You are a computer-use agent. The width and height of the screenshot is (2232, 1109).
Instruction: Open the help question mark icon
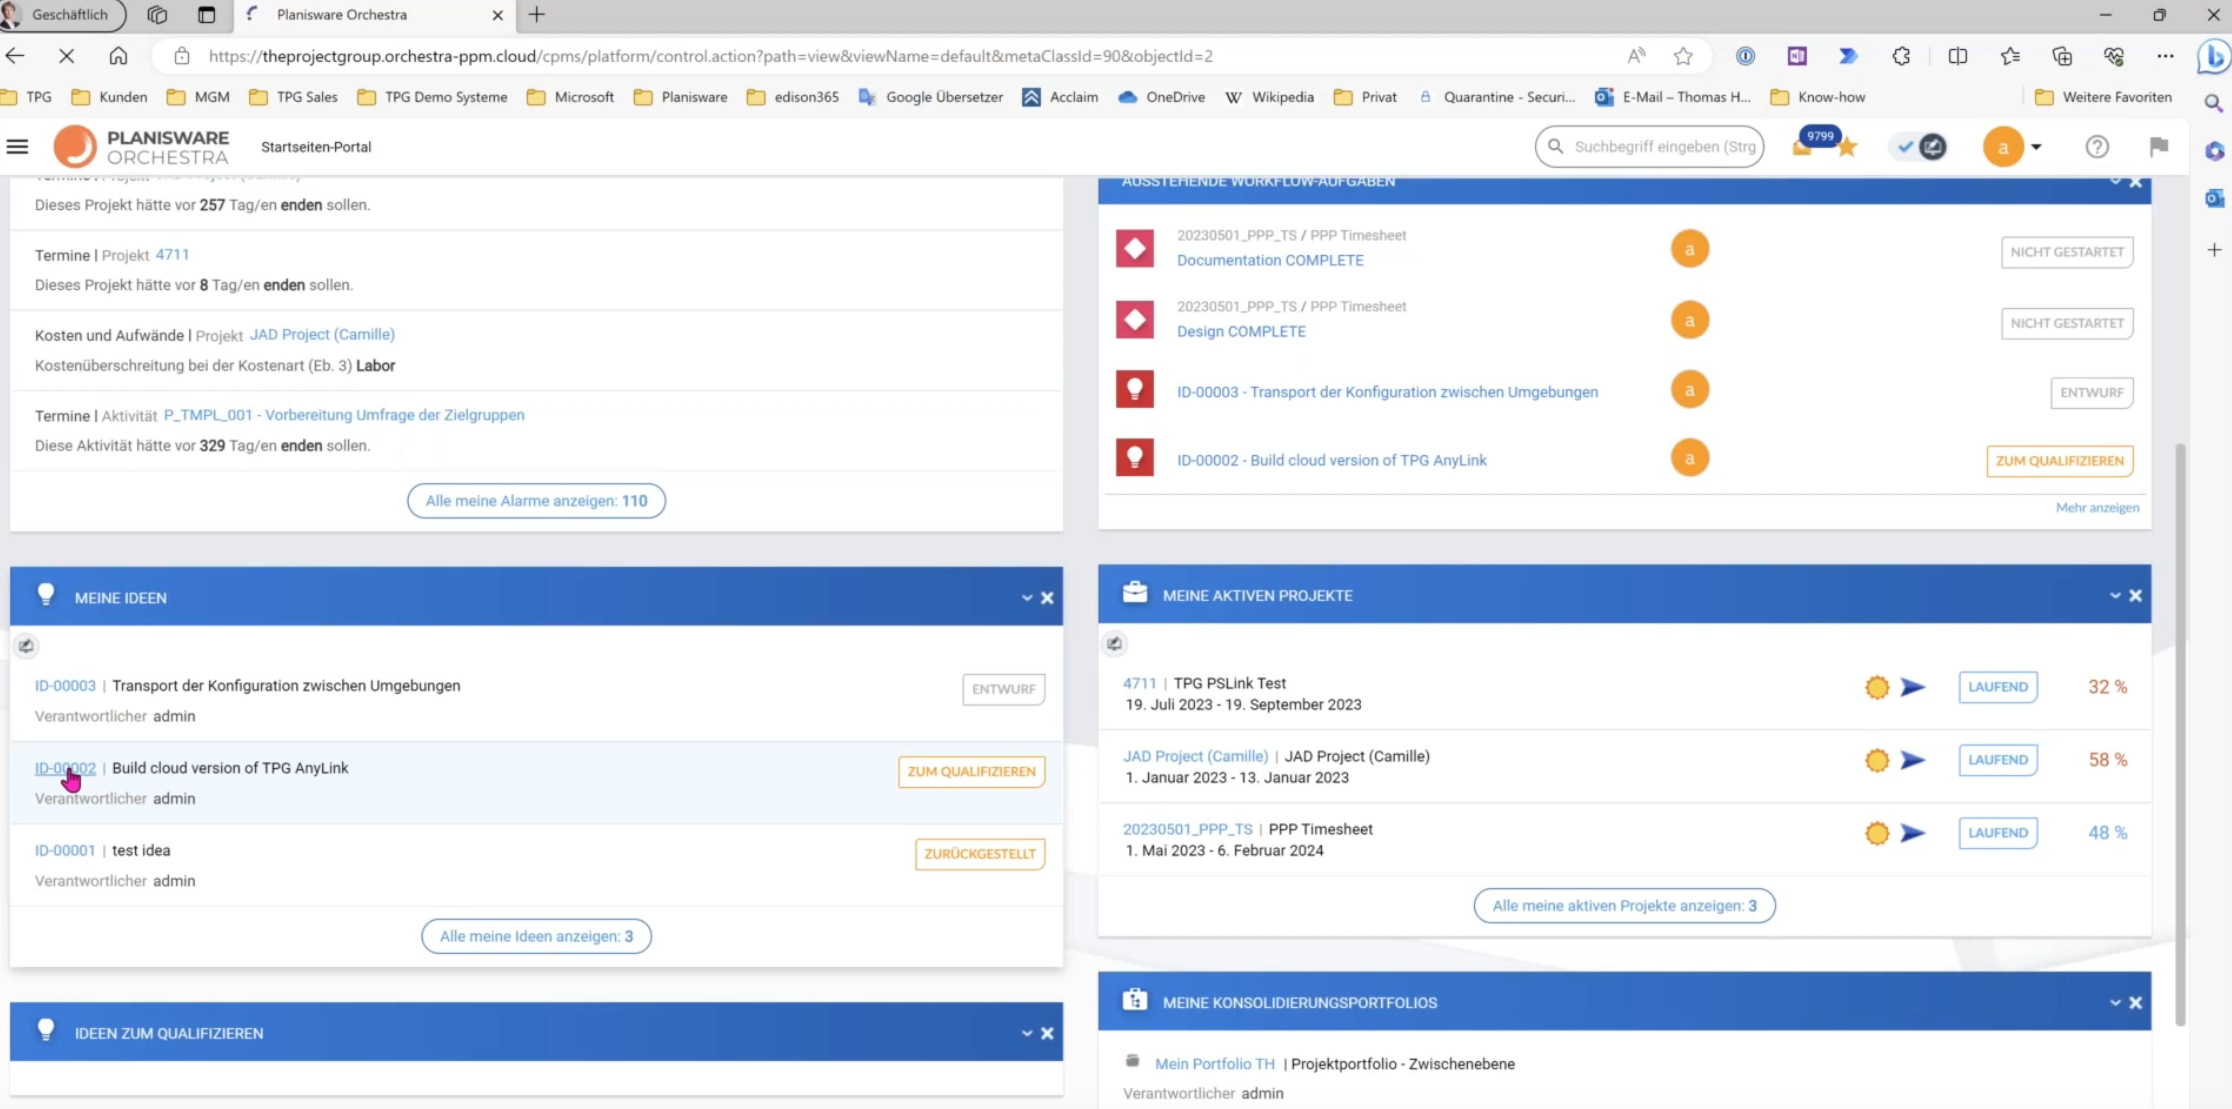click(2097, 147)
